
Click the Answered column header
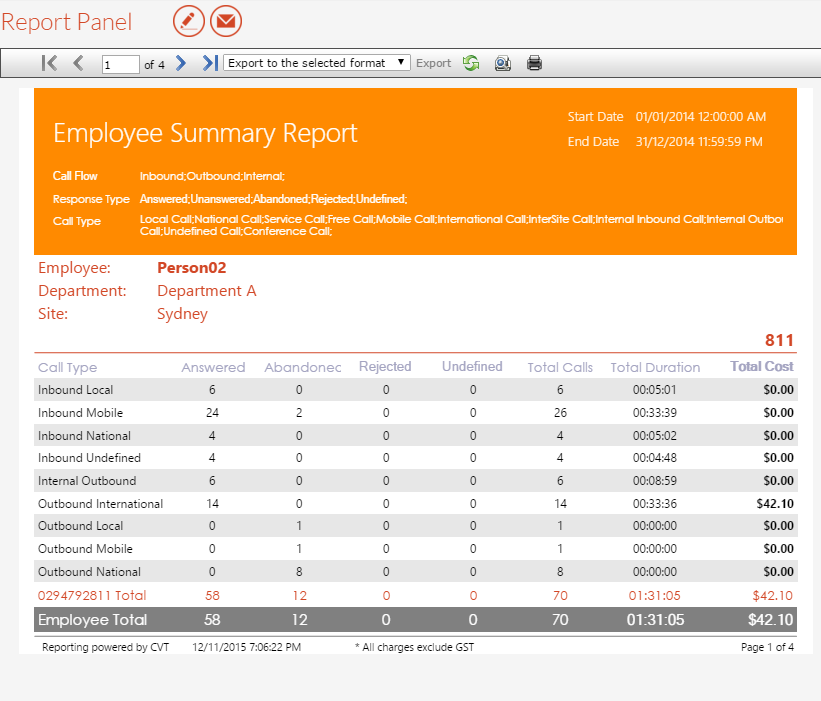[213, 367]
